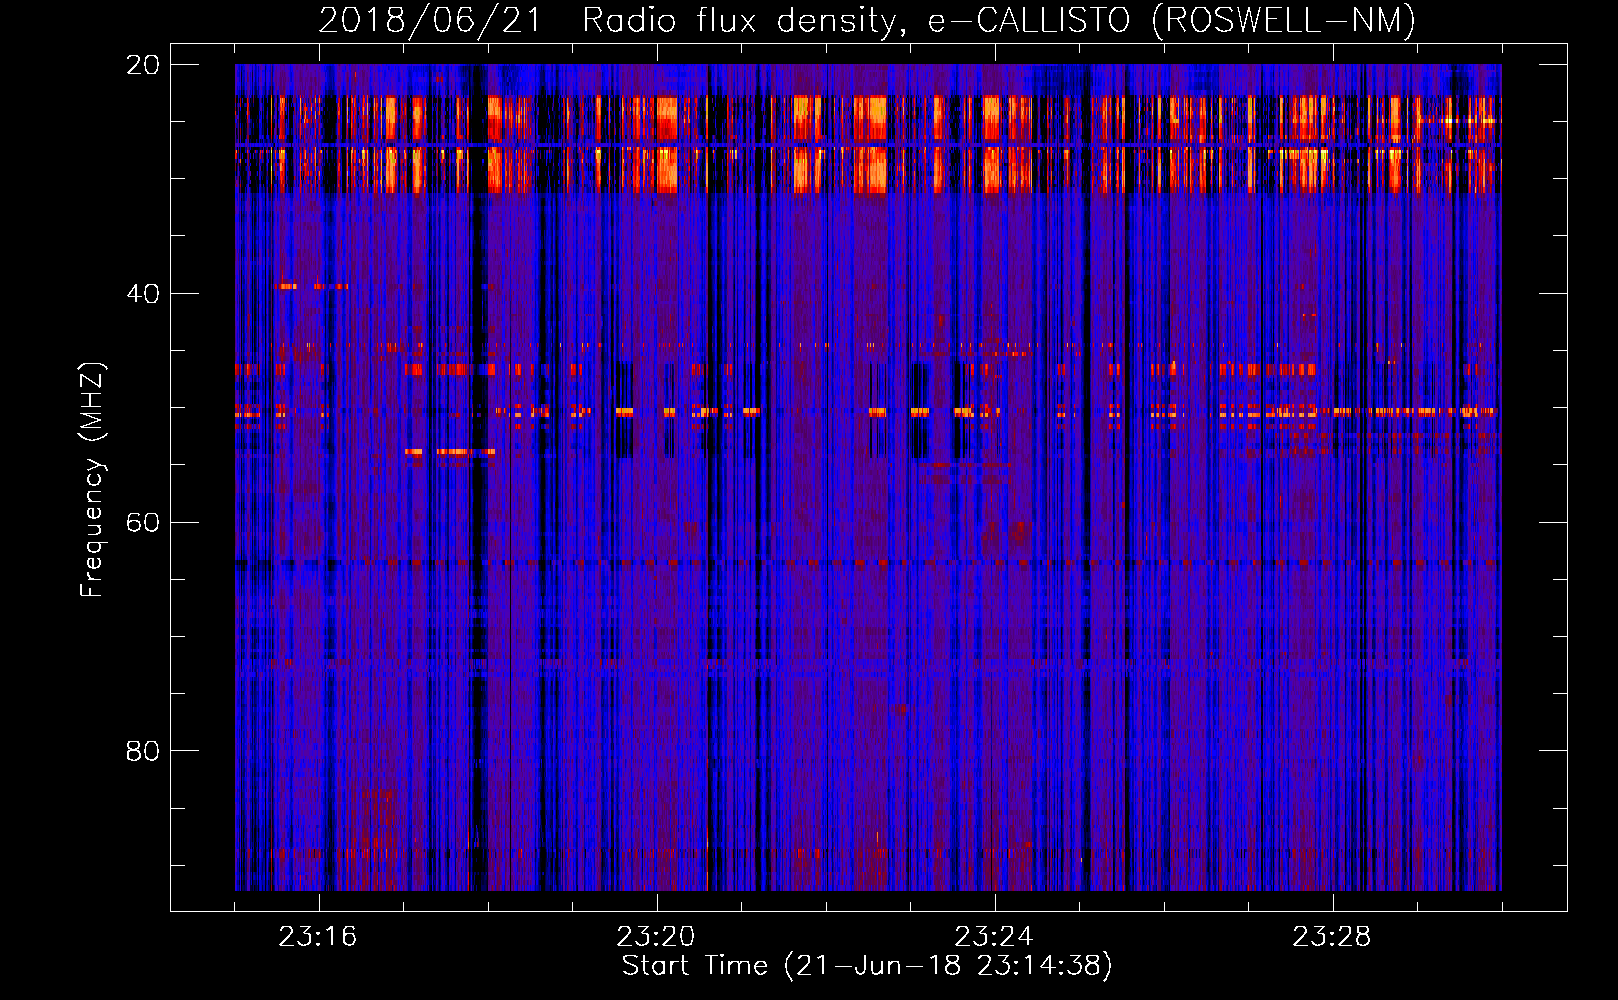This screenshot has width=1618, height=1000.
Task: Click the 'Frequency (MHZ)' axis label
Action: click(92, 480)
